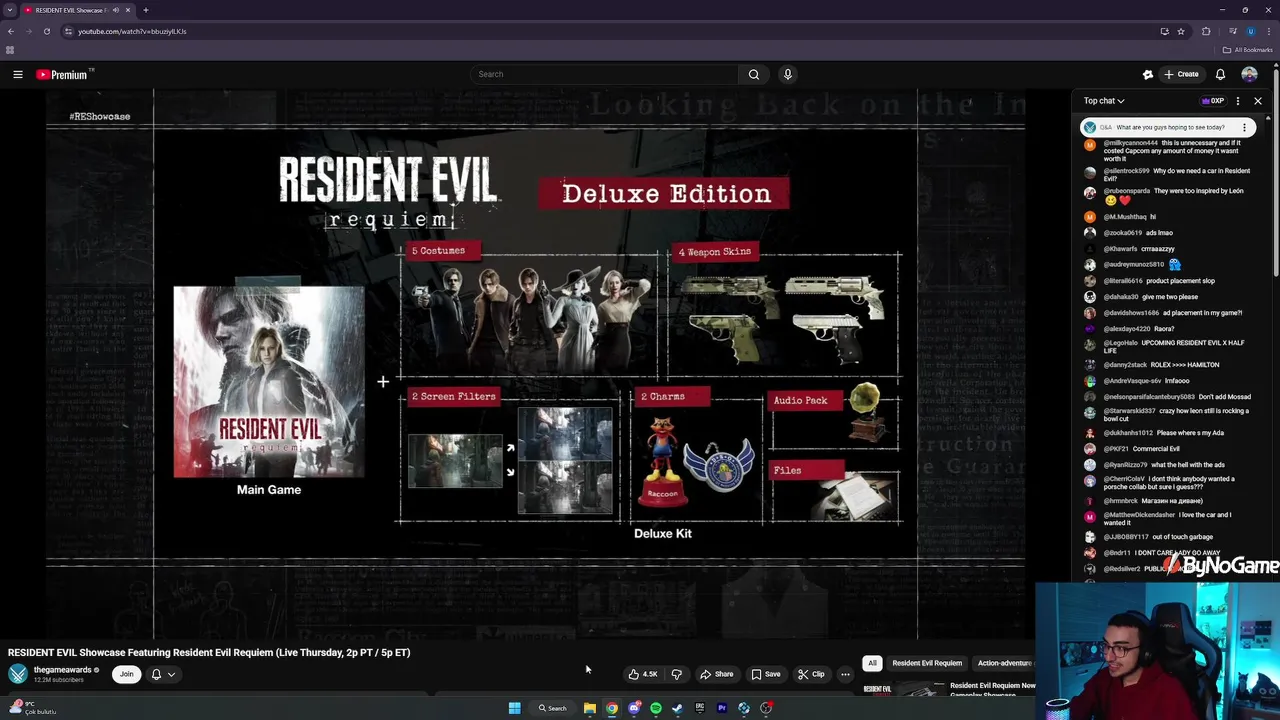The image size is (1280, 720).
Task: Focus the YouTube search box
Action: 604,74
